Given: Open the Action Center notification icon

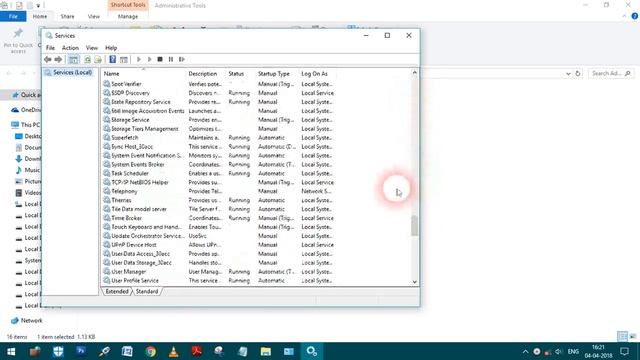Looking at the screenshot, I should click(x=624, y=351).
